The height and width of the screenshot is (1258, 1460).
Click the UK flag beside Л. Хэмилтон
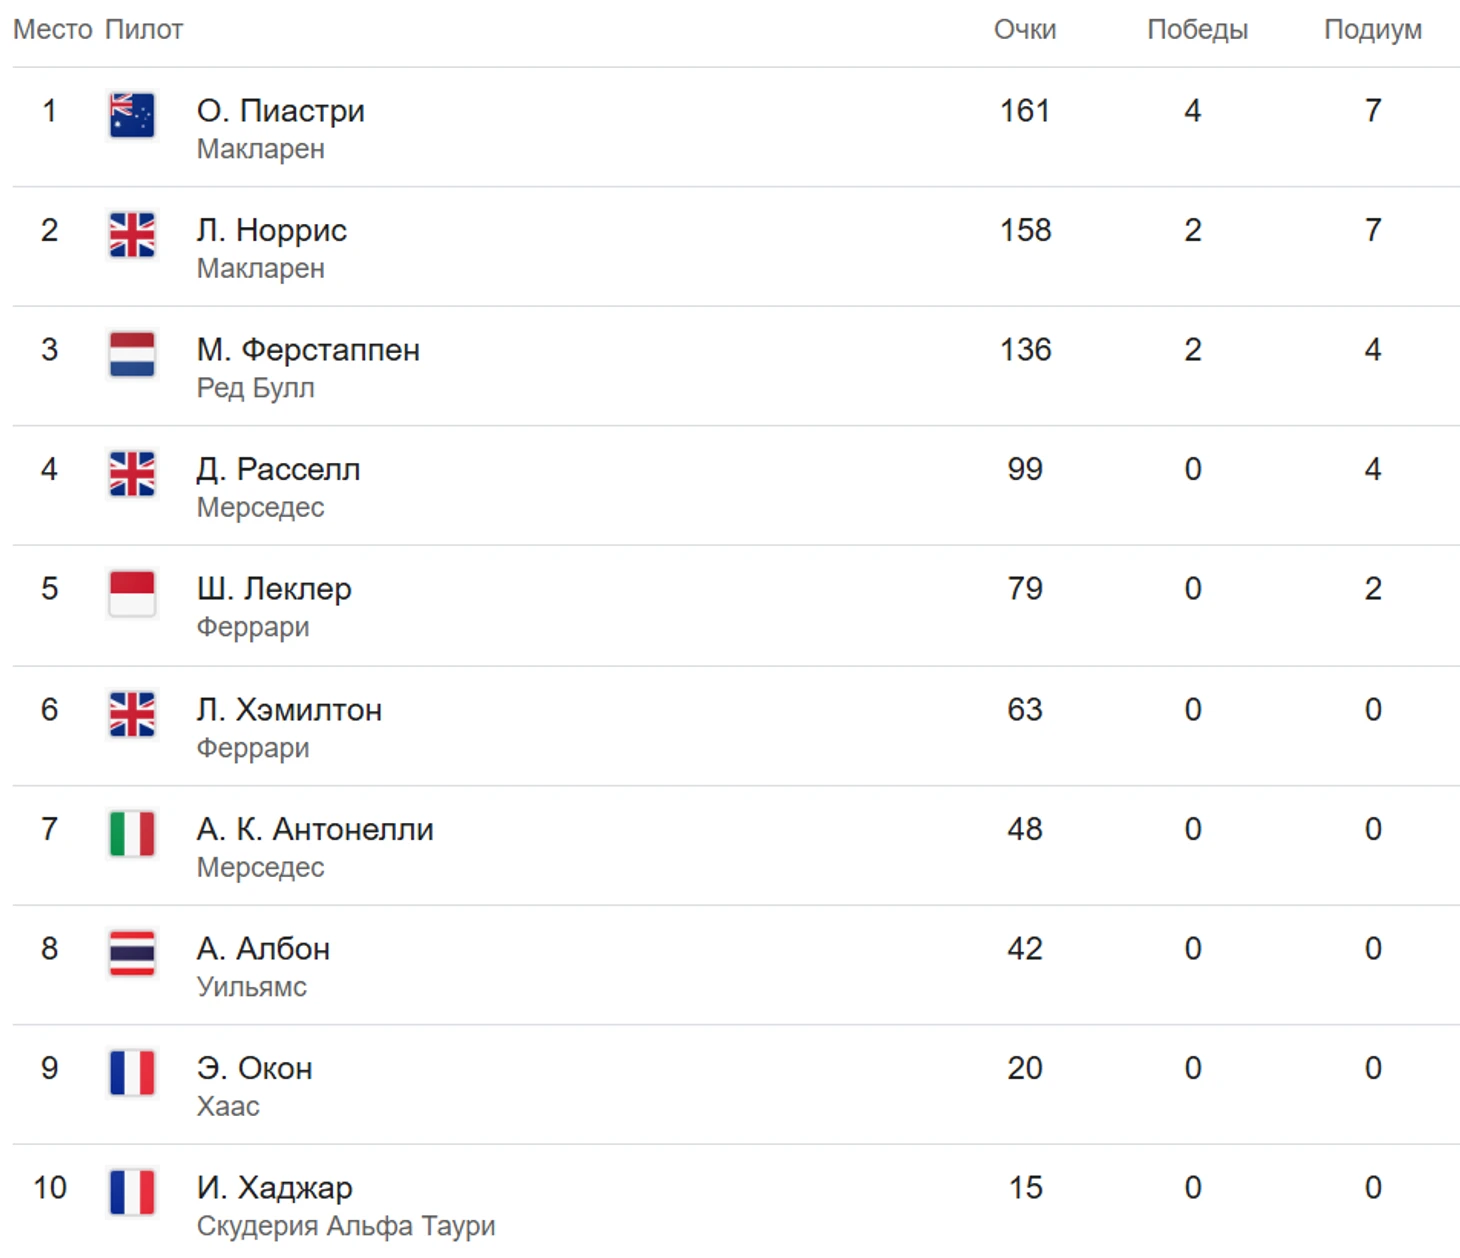pyautogui.click(x=132, y=715)
